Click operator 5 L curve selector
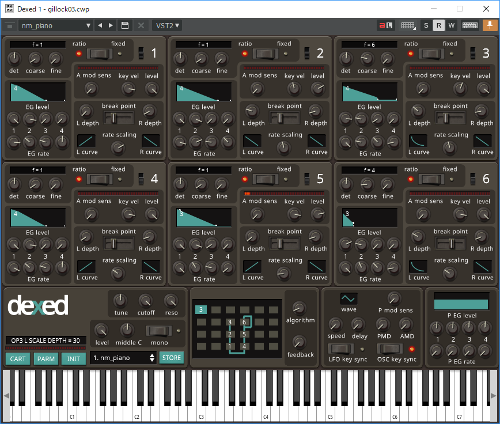The height and width of the screenshot is (424, 500). tap(252, 266)
